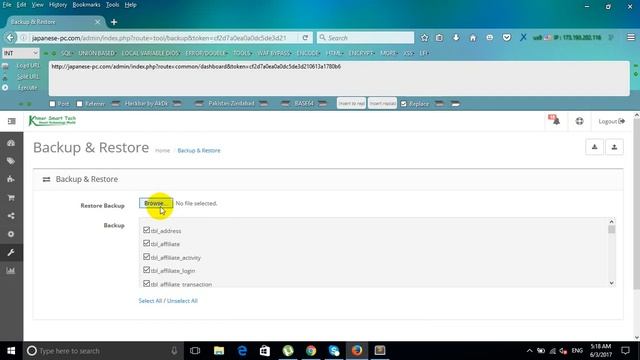This screenshot has height=360, width=640.
Task: Reload the page using the refresh icon
Action: (305, 38)
